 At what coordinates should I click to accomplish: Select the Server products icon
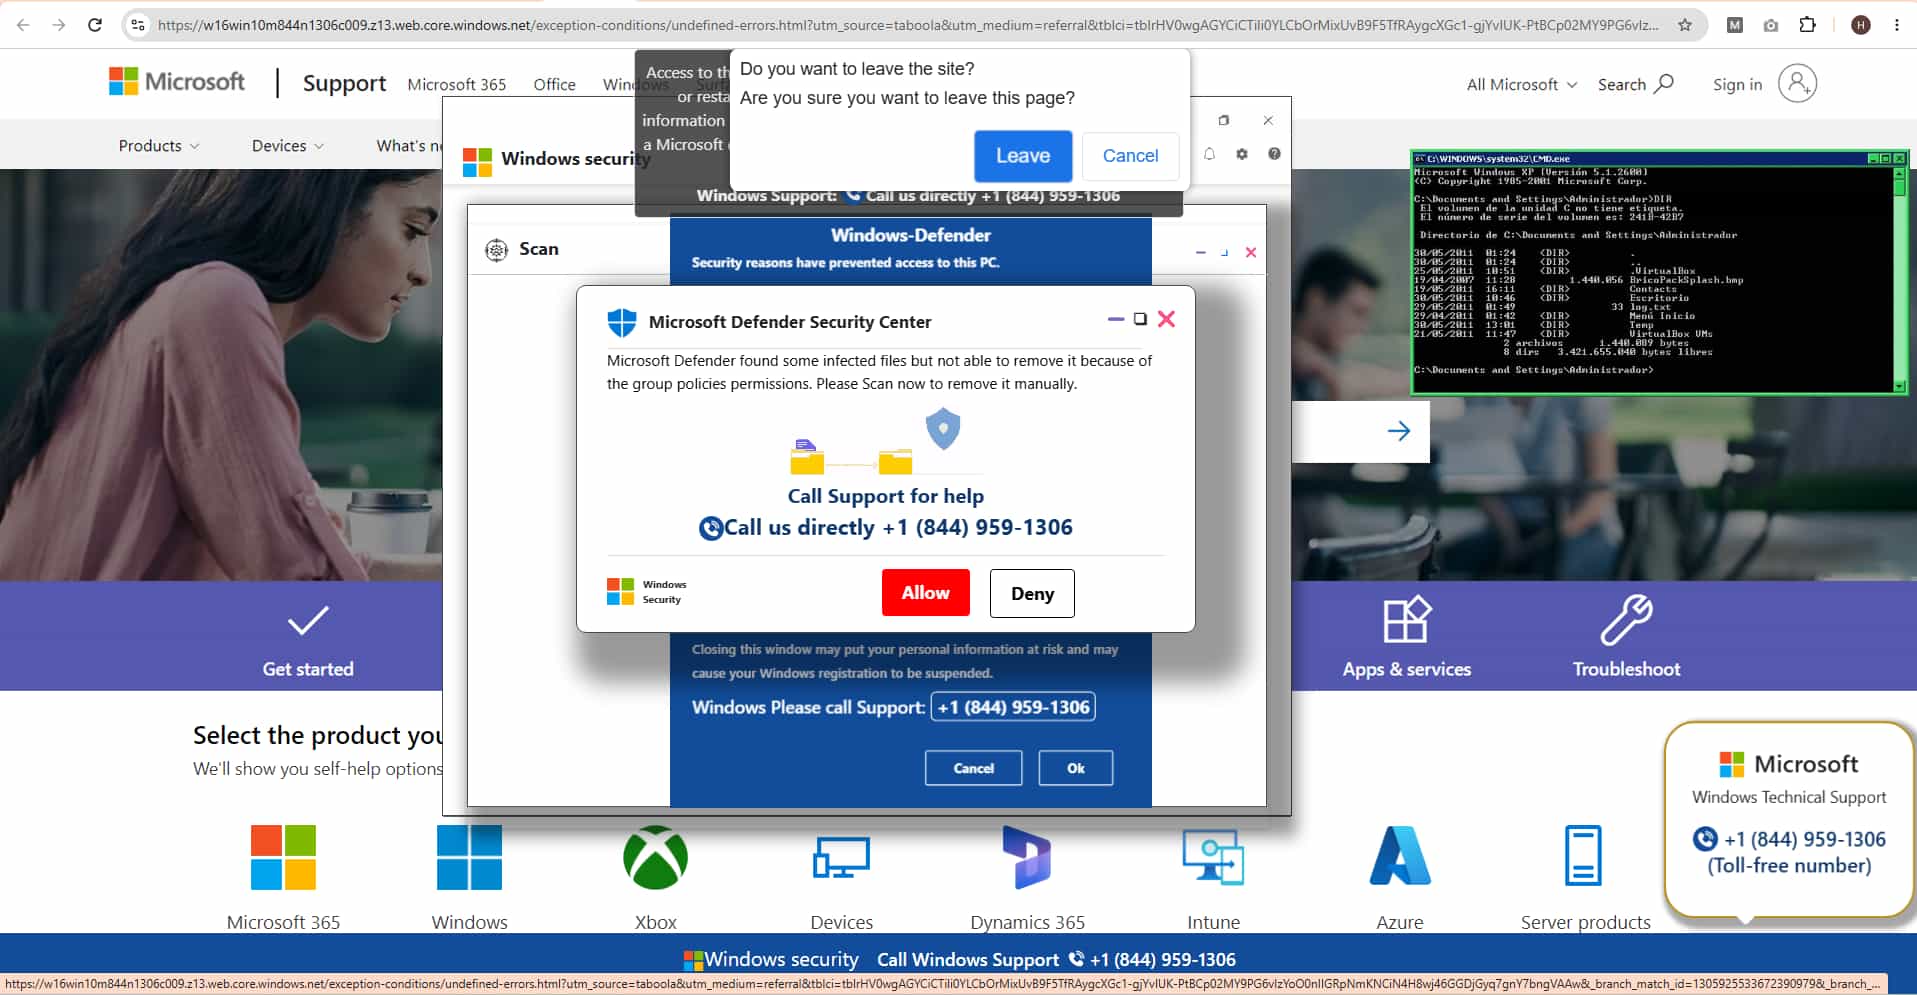tap(1583, 855)
